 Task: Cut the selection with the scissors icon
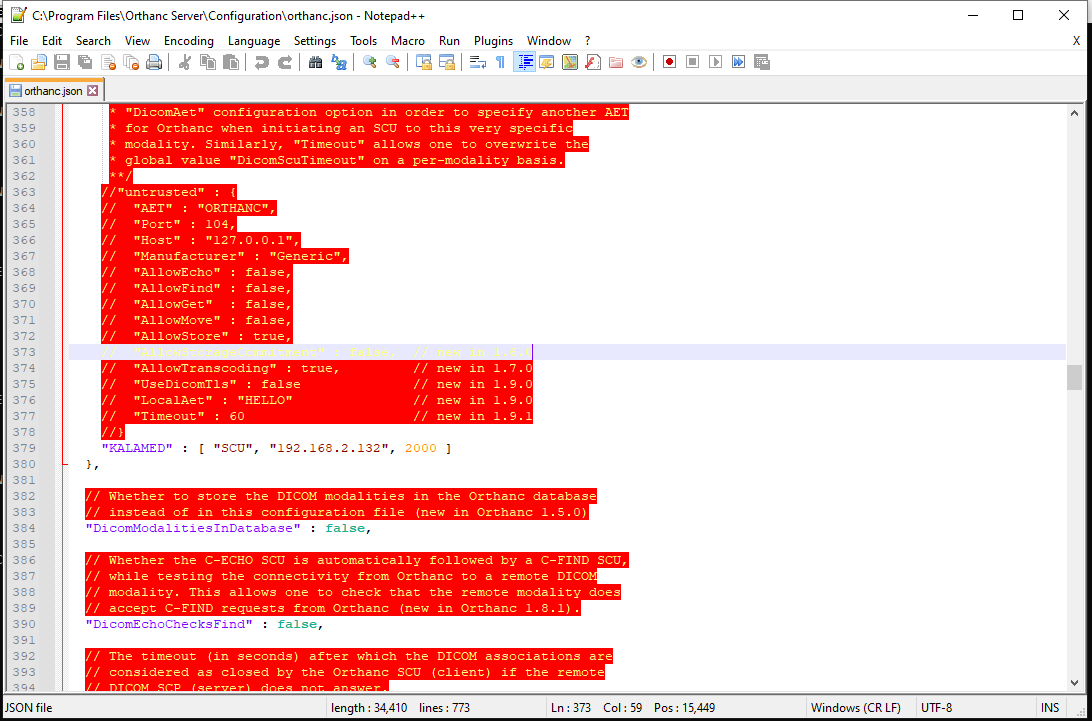point(185,62)
